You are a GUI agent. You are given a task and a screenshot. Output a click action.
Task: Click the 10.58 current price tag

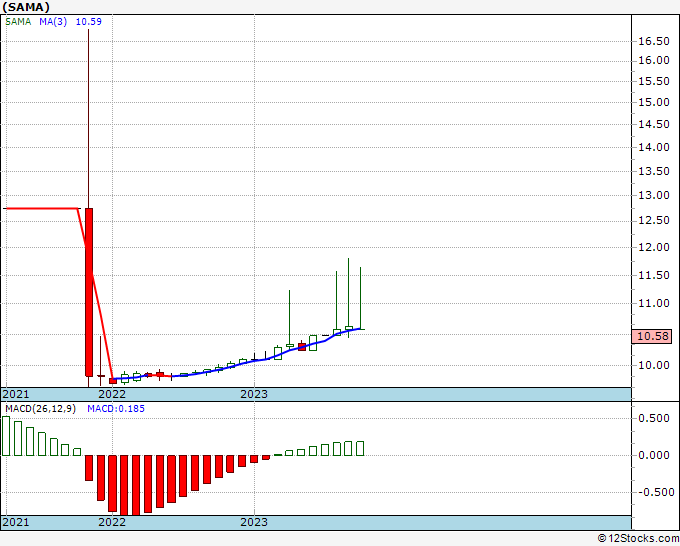point(653,336)
